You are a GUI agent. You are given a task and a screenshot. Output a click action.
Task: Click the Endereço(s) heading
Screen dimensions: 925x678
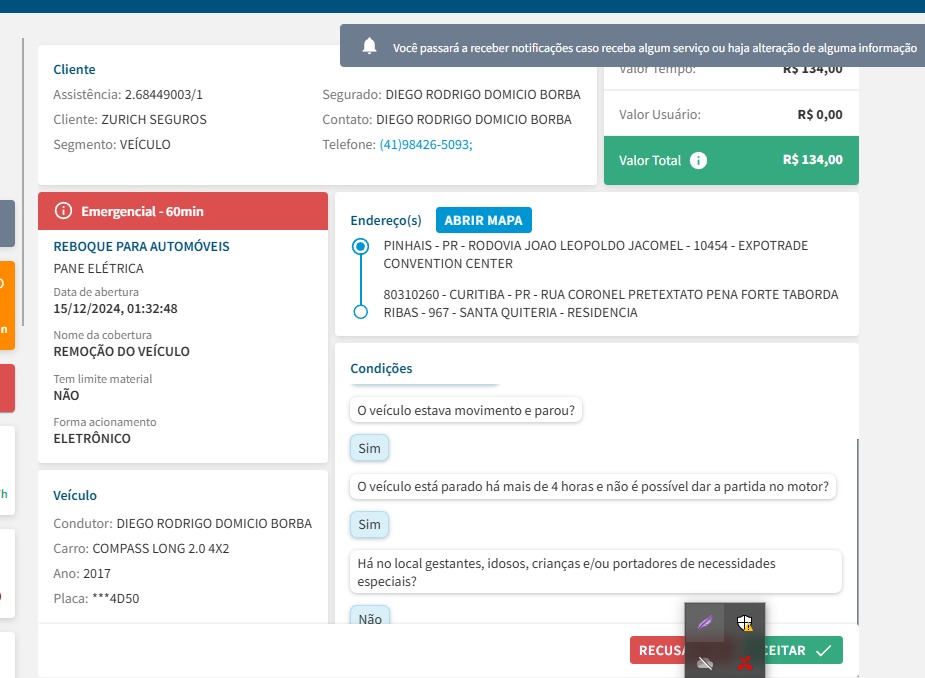click(x=386, y=220)
